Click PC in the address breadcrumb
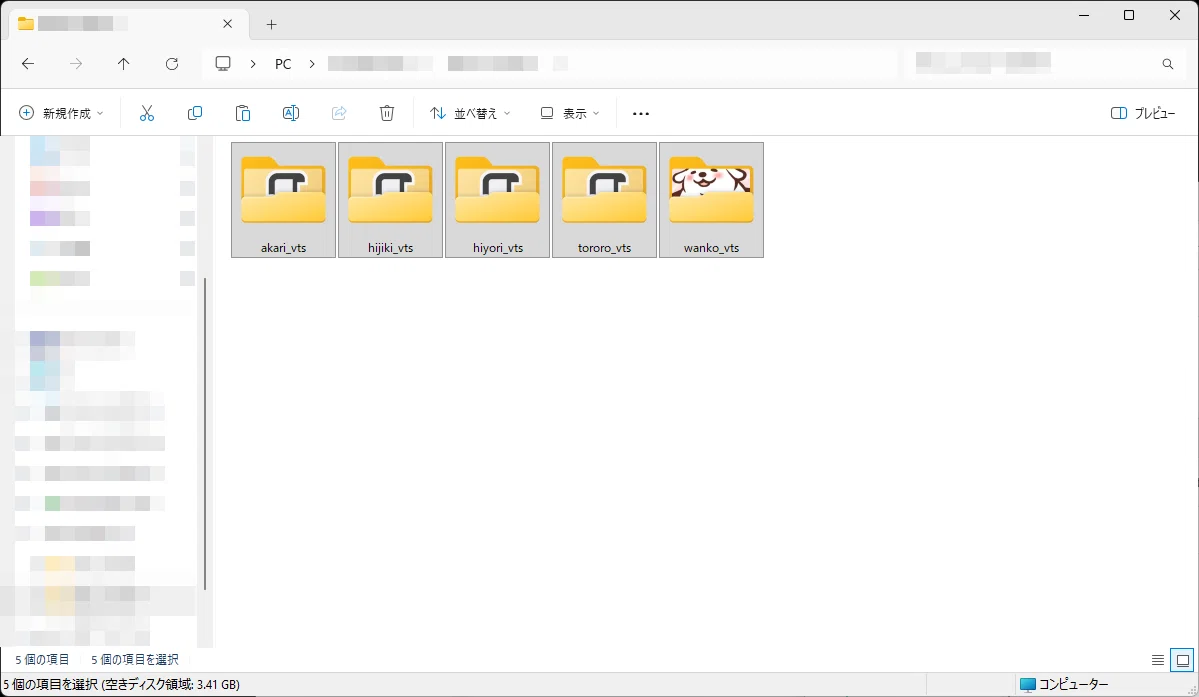The image size is (1199, 697). pyautogui.click(x=283, y=64)
